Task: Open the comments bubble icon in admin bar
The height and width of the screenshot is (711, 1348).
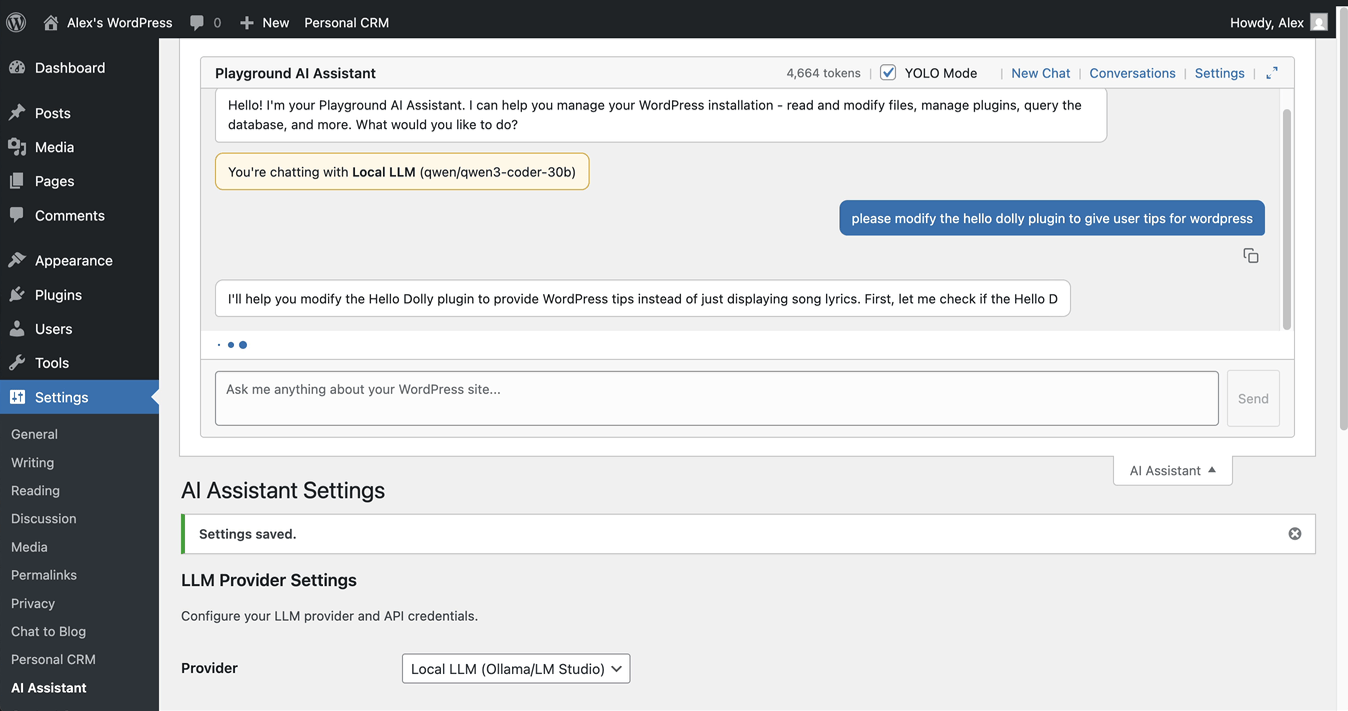Action: (196, 21)
